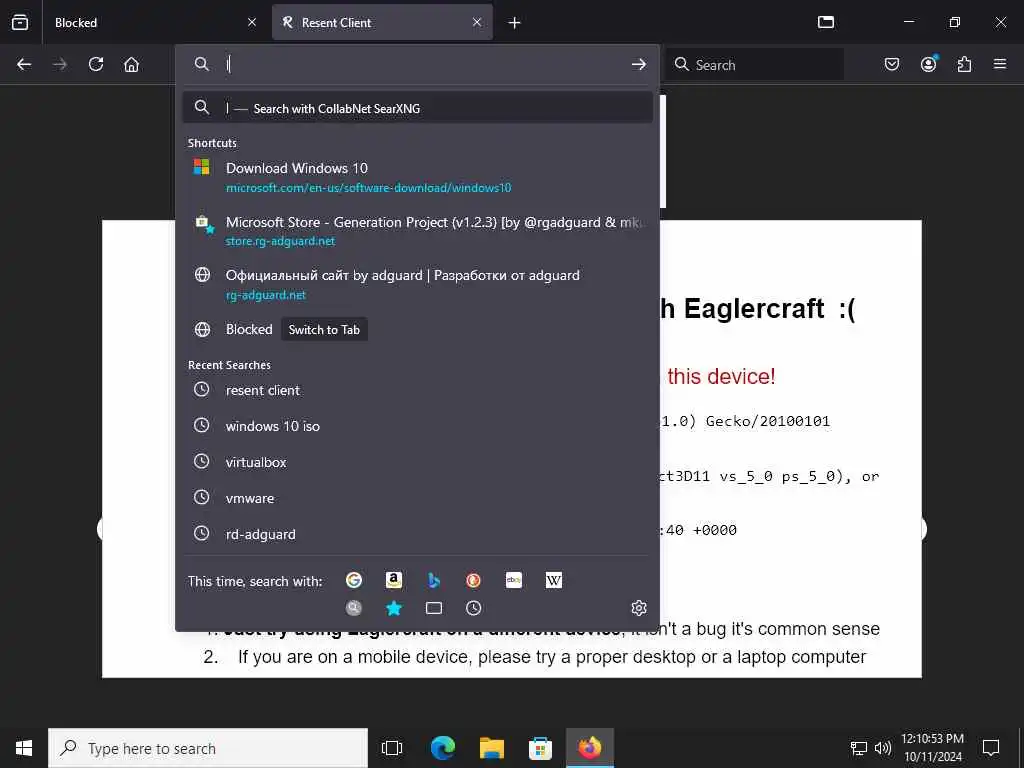The height and width of the screenshot is (768, 1024).
Task: Pick recent search 'windows 10 iso'
Action: click(417, 426)
